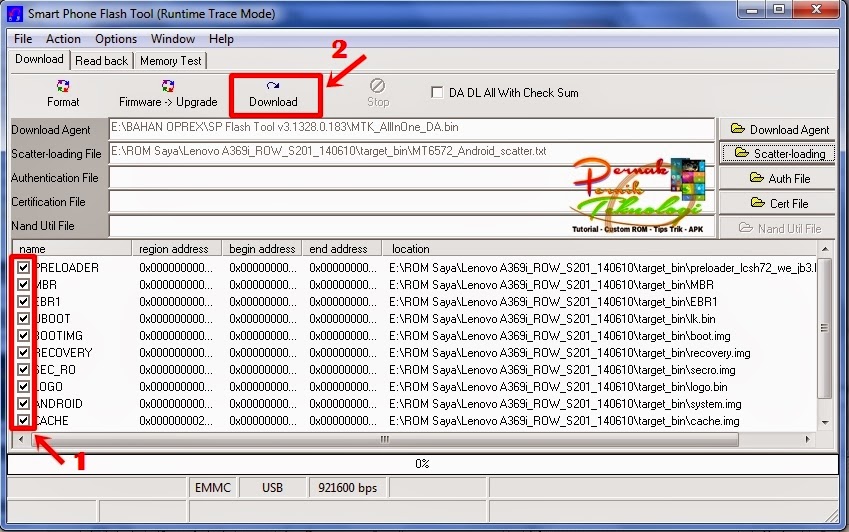Select the logo.bin location path
This screenshot has height=532, width=849.
pyautogui.click(x=558, y=387)
